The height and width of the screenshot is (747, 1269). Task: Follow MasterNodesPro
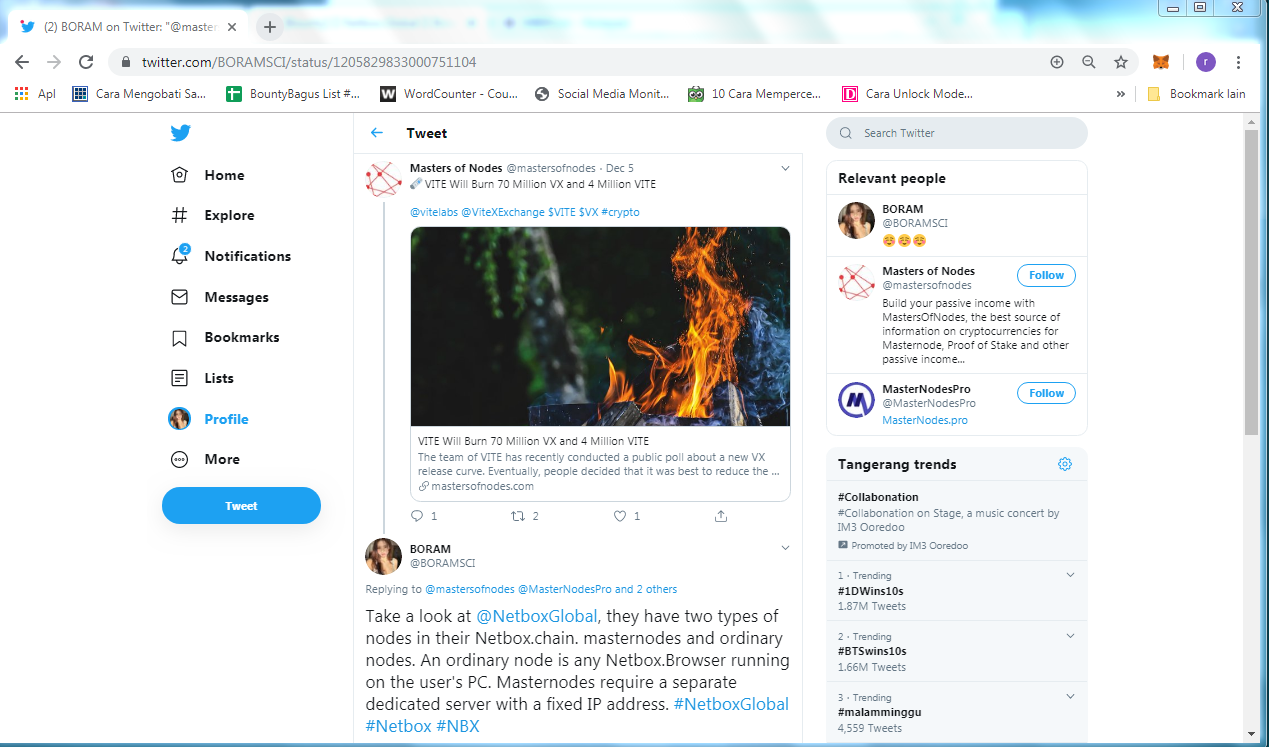[x=1046, y=393]
